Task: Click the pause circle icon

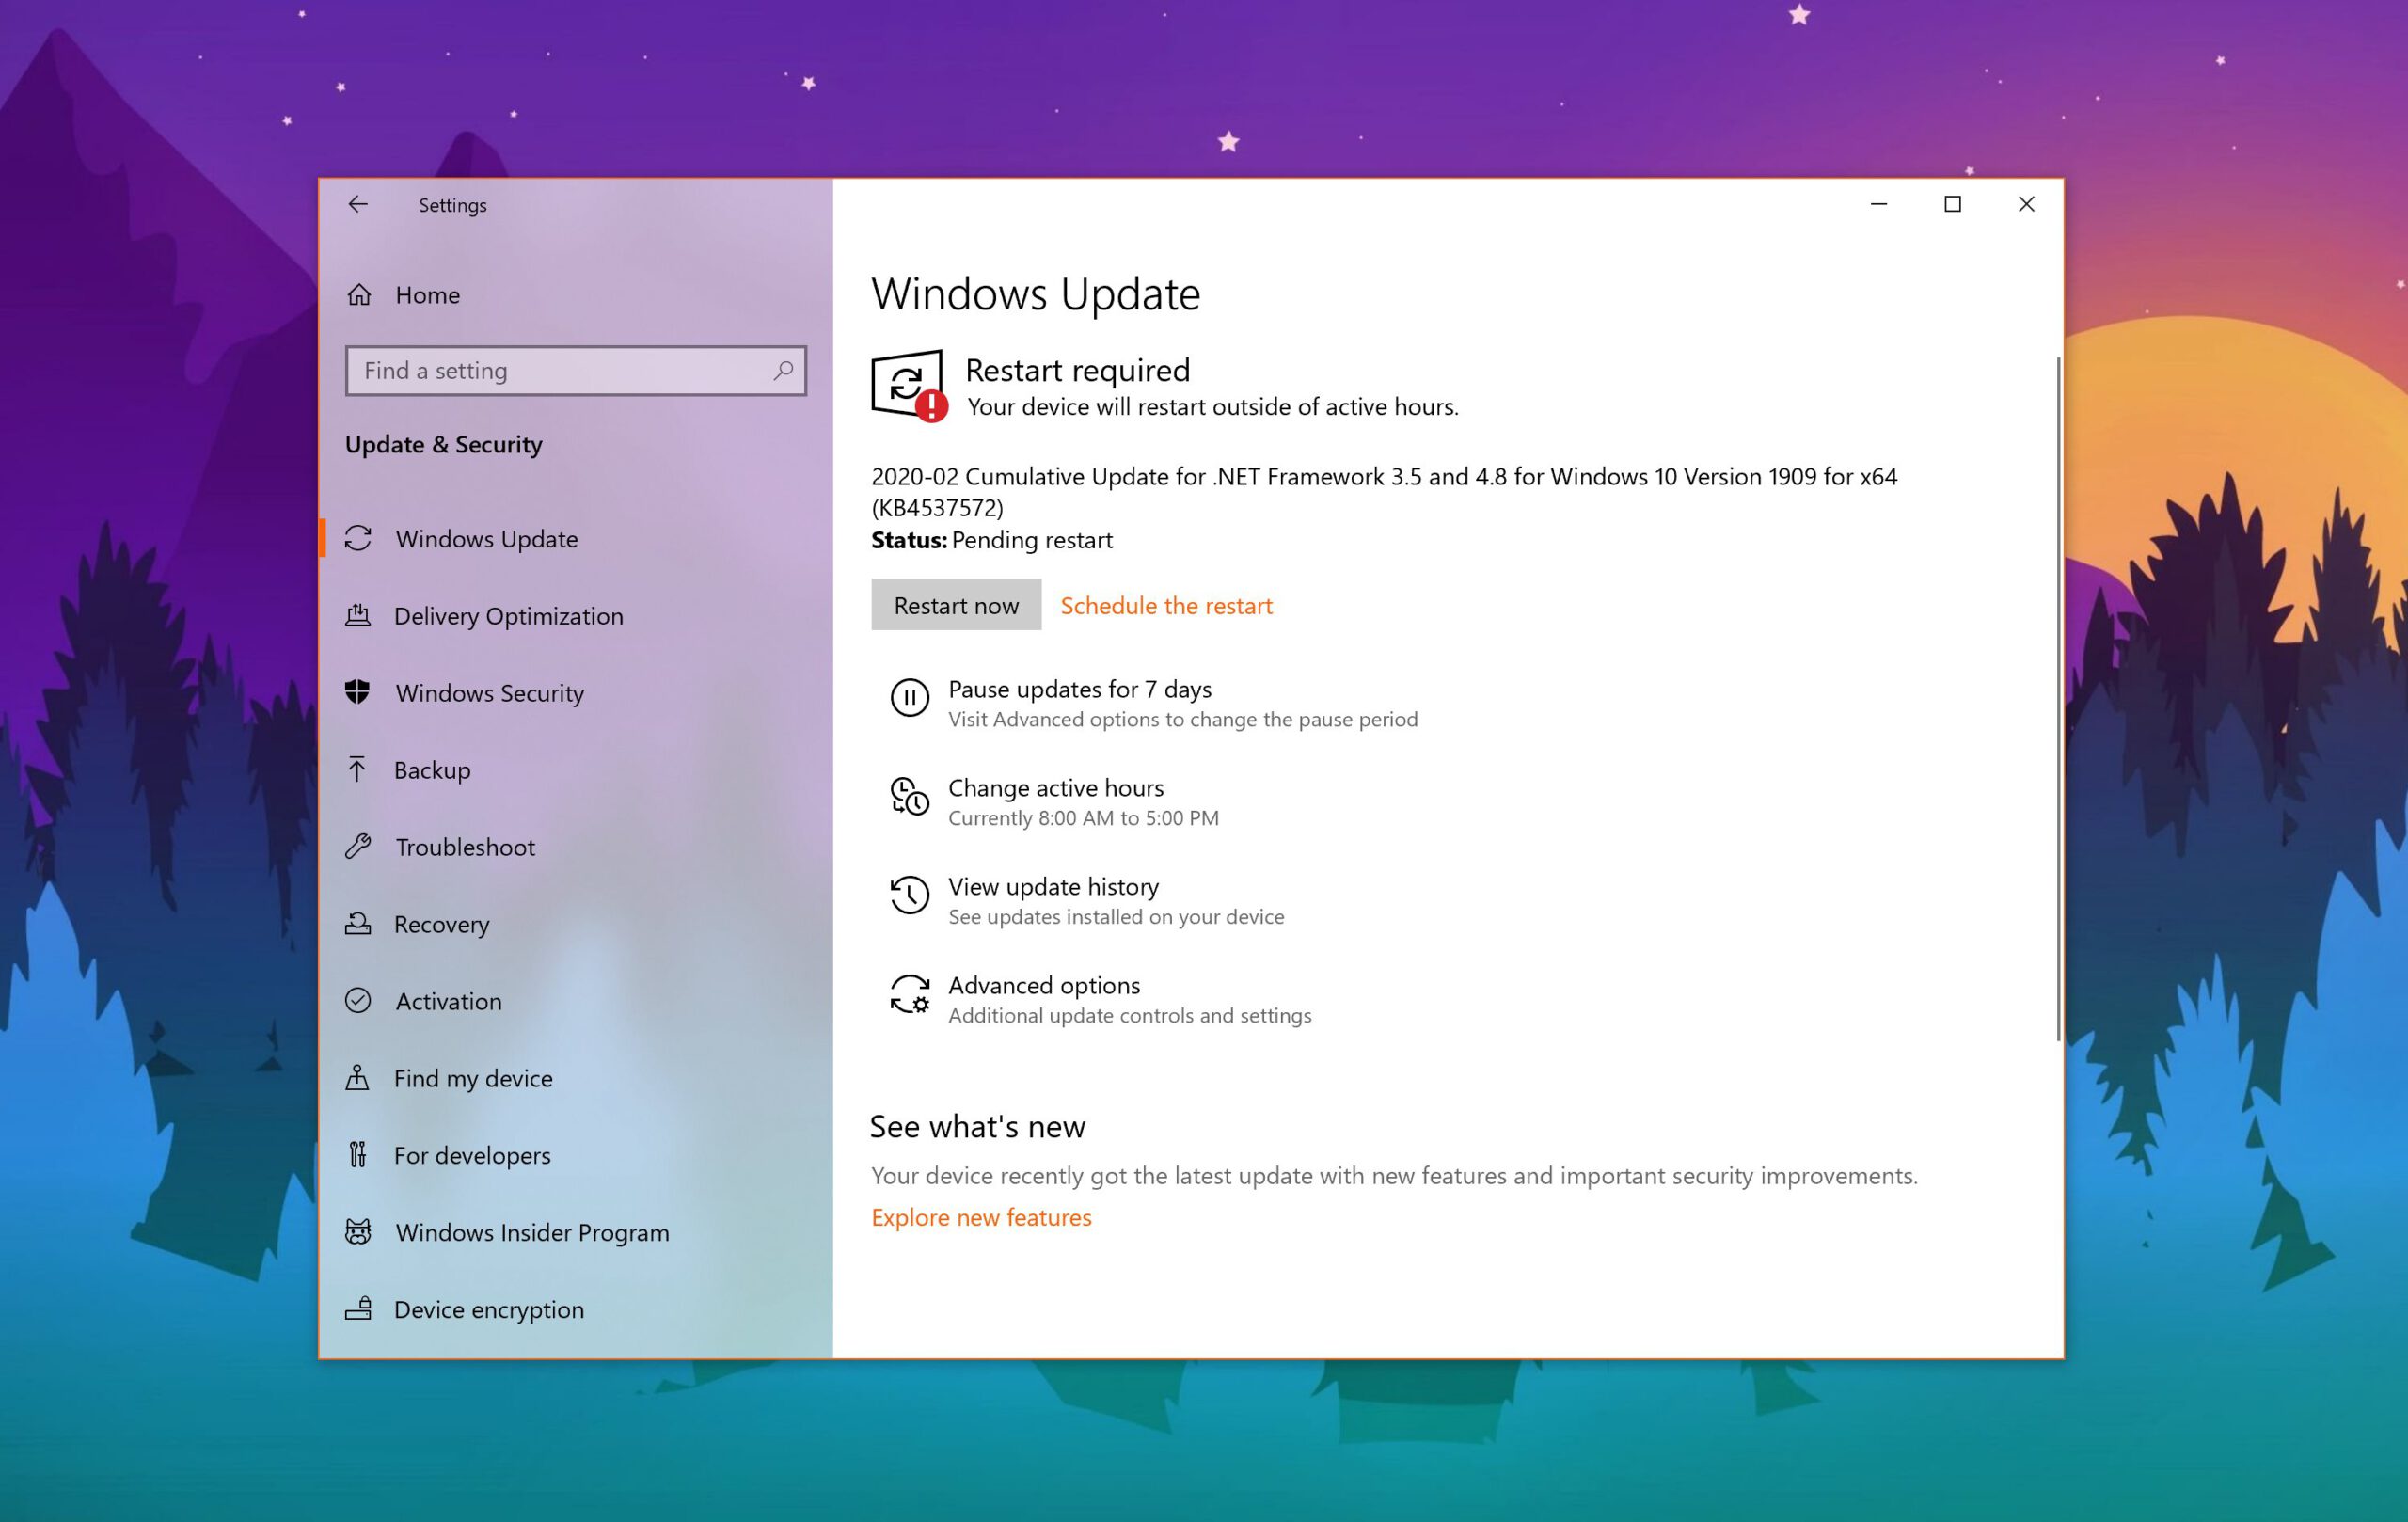Action: point(909,698)
